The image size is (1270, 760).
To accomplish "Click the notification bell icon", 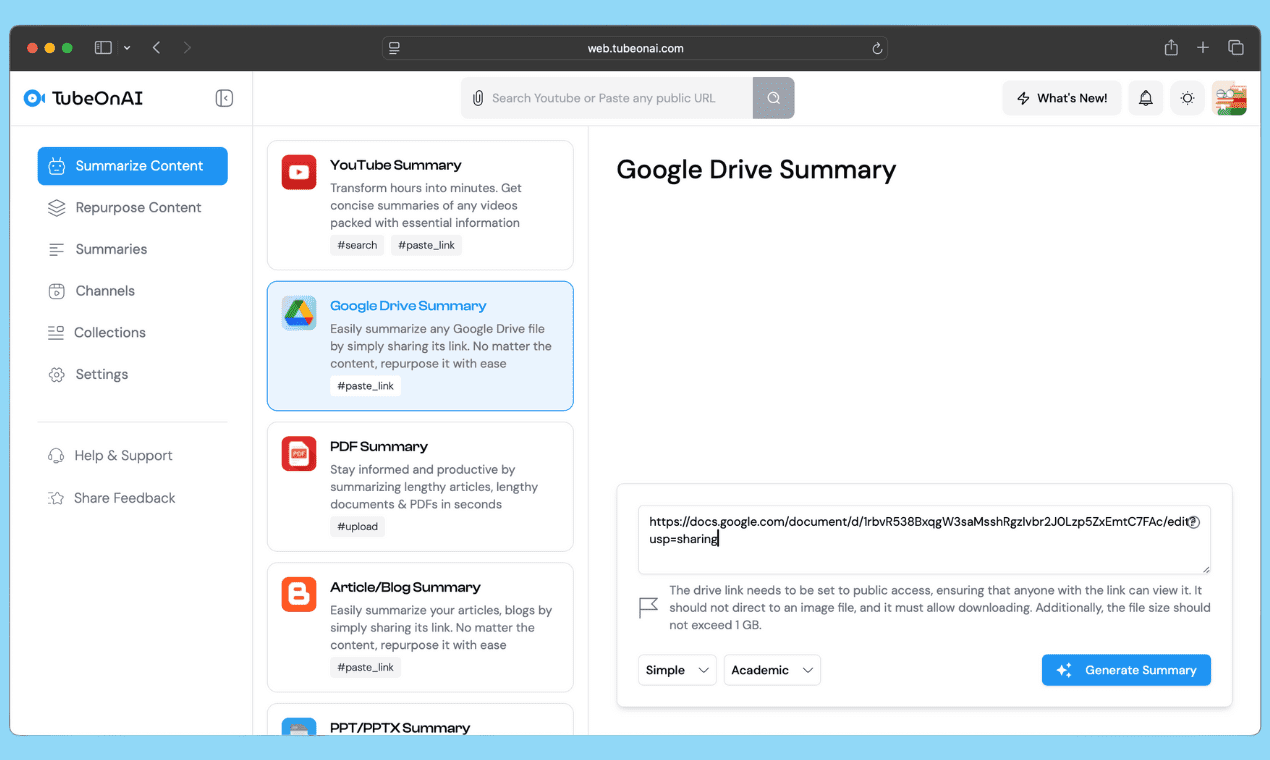I will coord(1146,98).
